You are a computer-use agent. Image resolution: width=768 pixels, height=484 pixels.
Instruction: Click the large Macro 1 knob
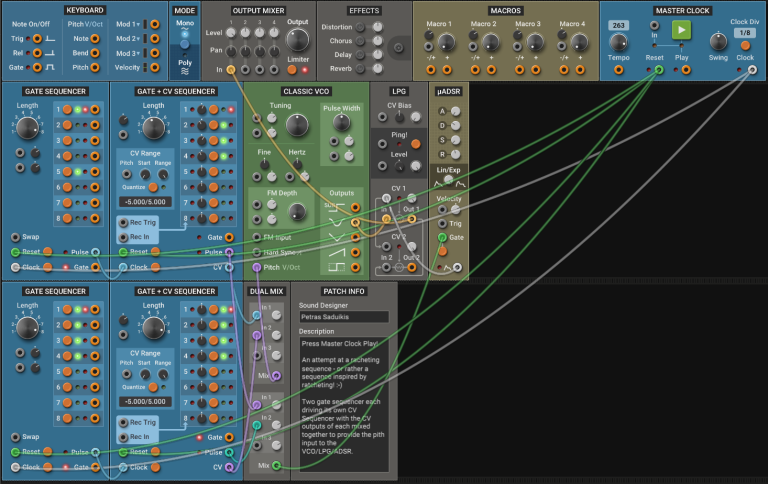[x=446, y=43]
